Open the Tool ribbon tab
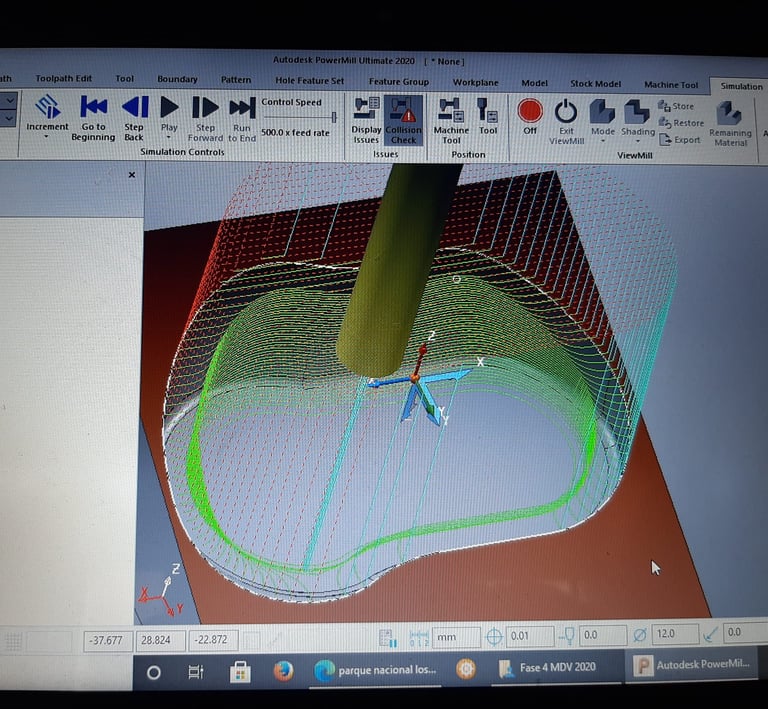This screenshot has height=709, width=768. (124, 79)
